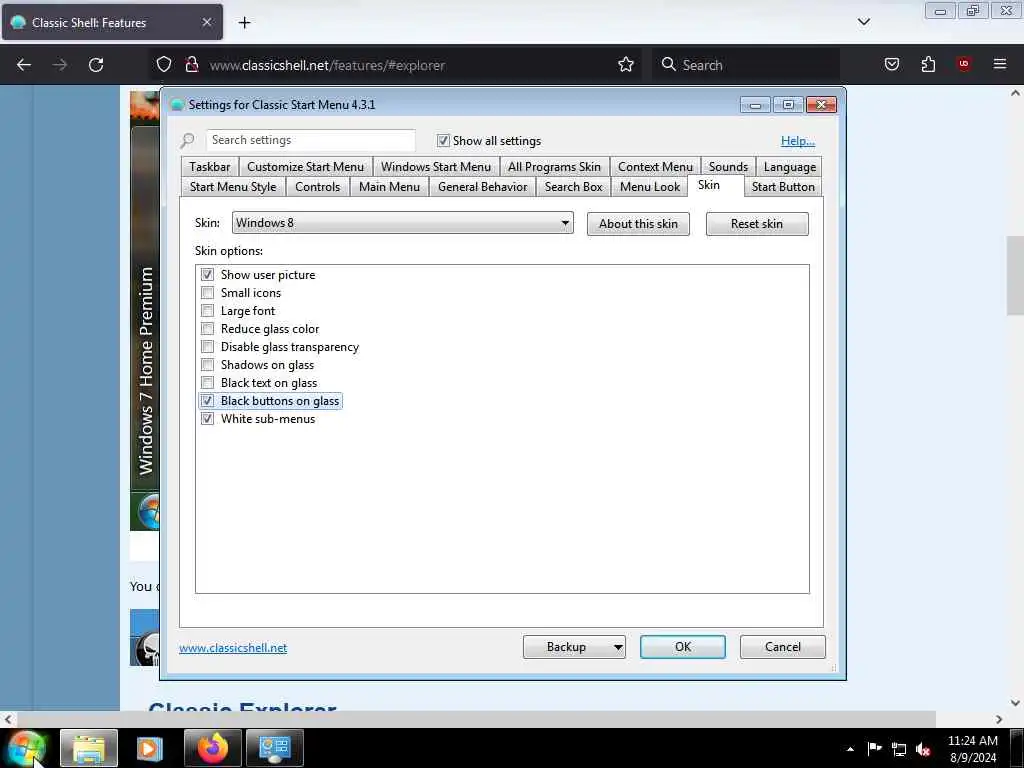Open the Menu Look tab

tap(650, 187)
